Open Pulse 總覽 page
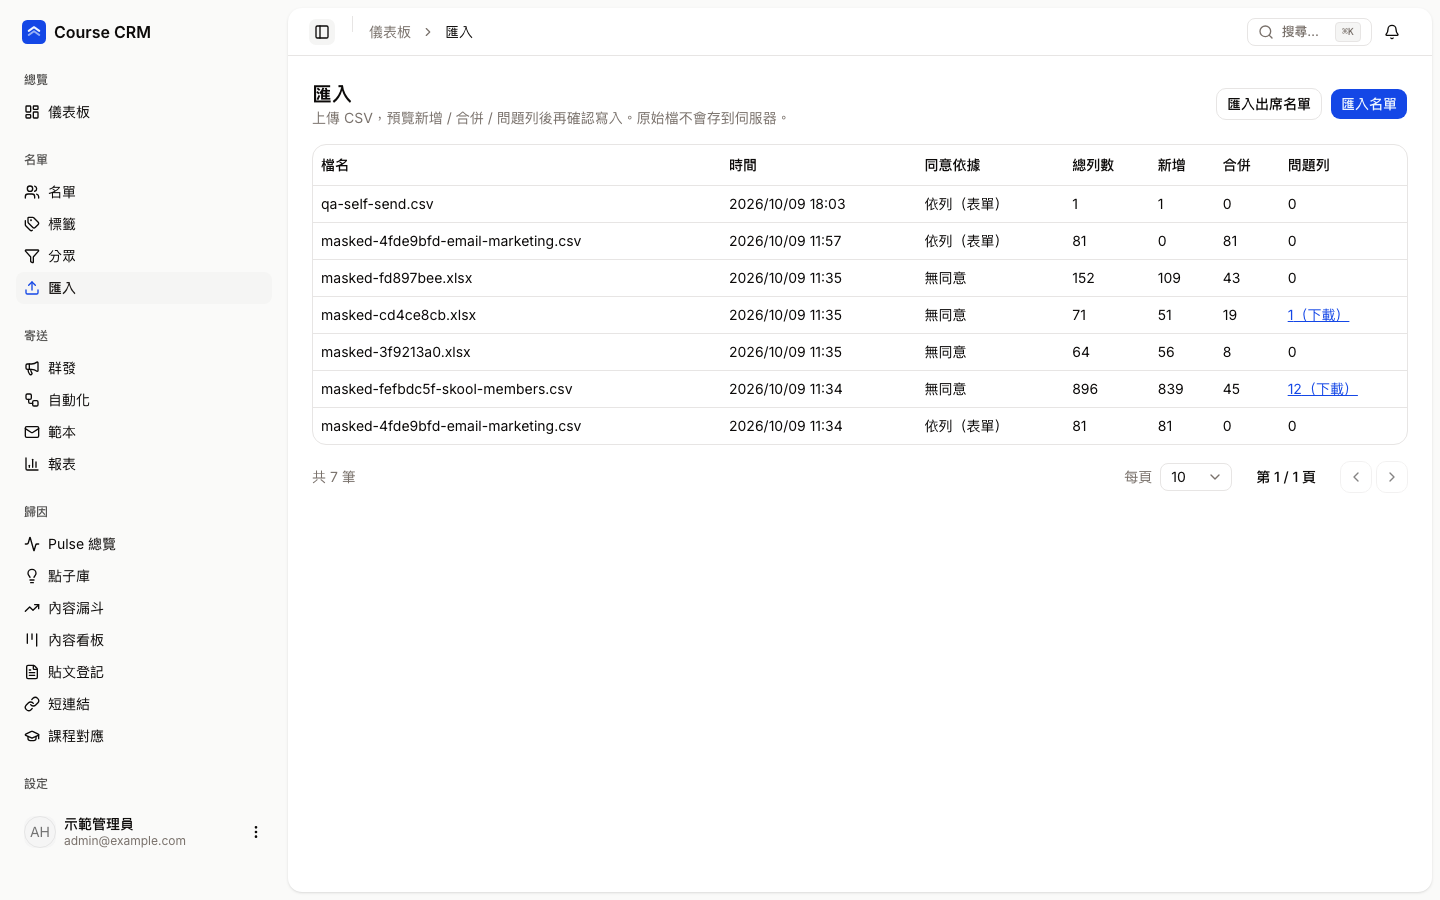Screen dimensions: 1440x900 point(144,544)
